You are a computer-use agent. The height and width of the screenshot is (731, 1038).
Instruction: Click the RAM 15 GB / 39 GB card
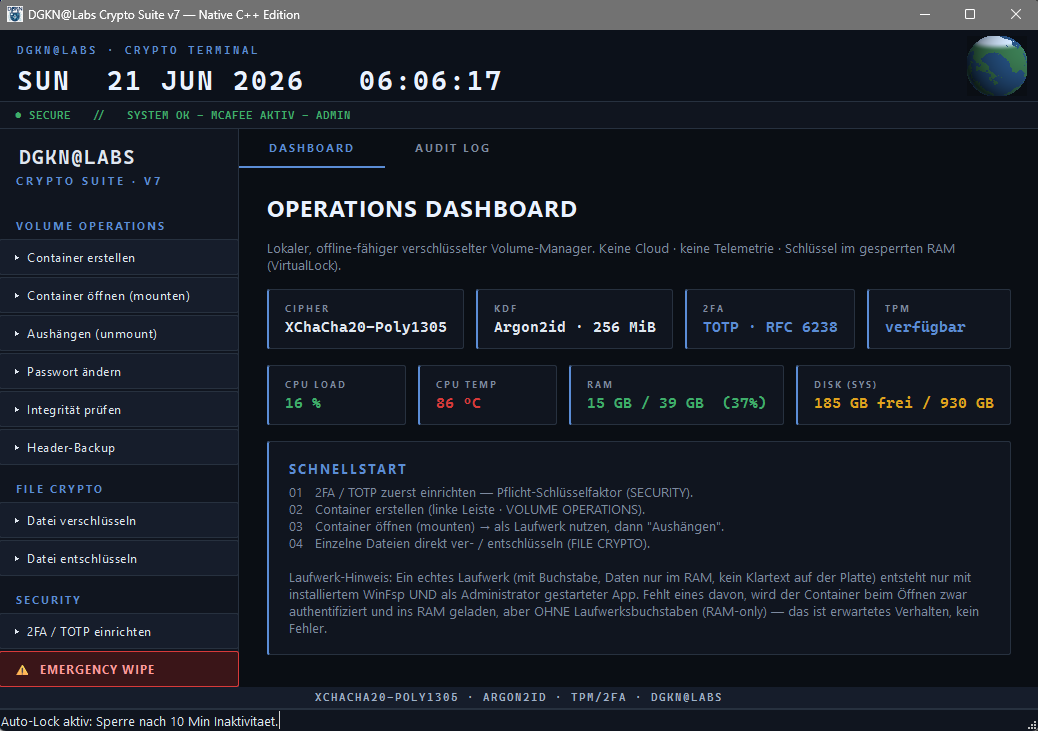tap(677, 395)
